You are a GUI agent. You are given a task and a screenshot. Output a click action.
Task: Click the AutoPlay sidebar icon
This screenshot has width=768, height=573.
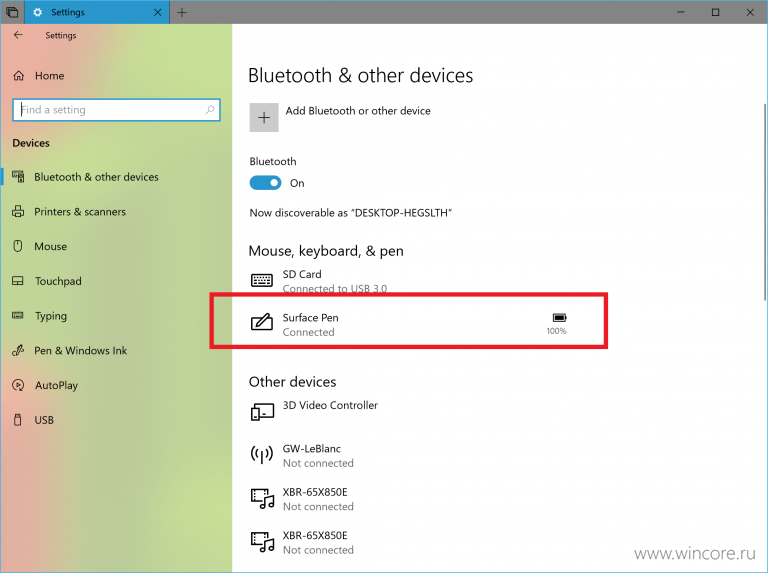(x=18, y=385)
